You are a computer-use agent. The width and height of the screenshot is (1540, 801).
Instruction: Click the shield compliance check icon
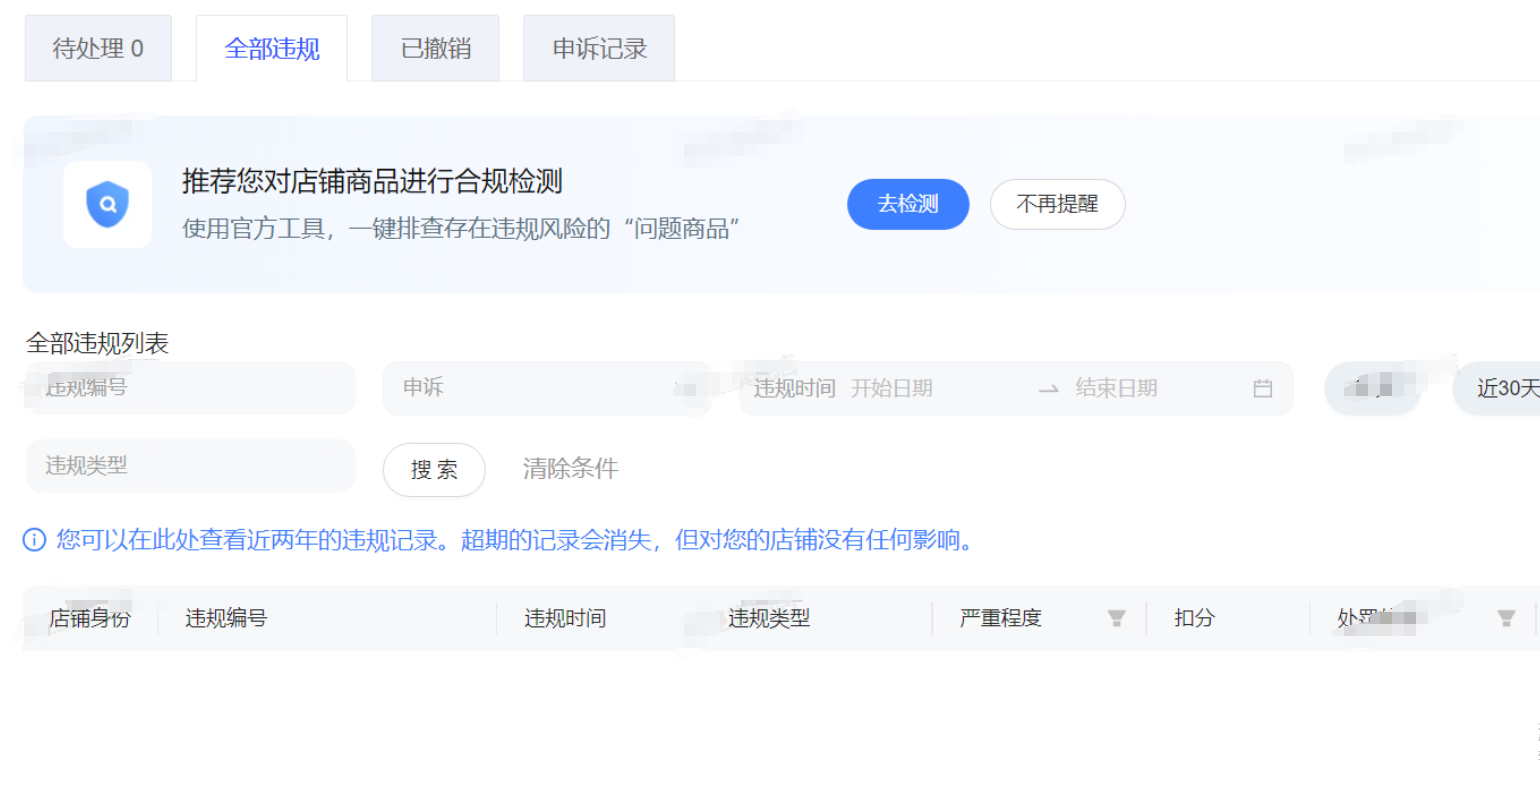(107, 205)
